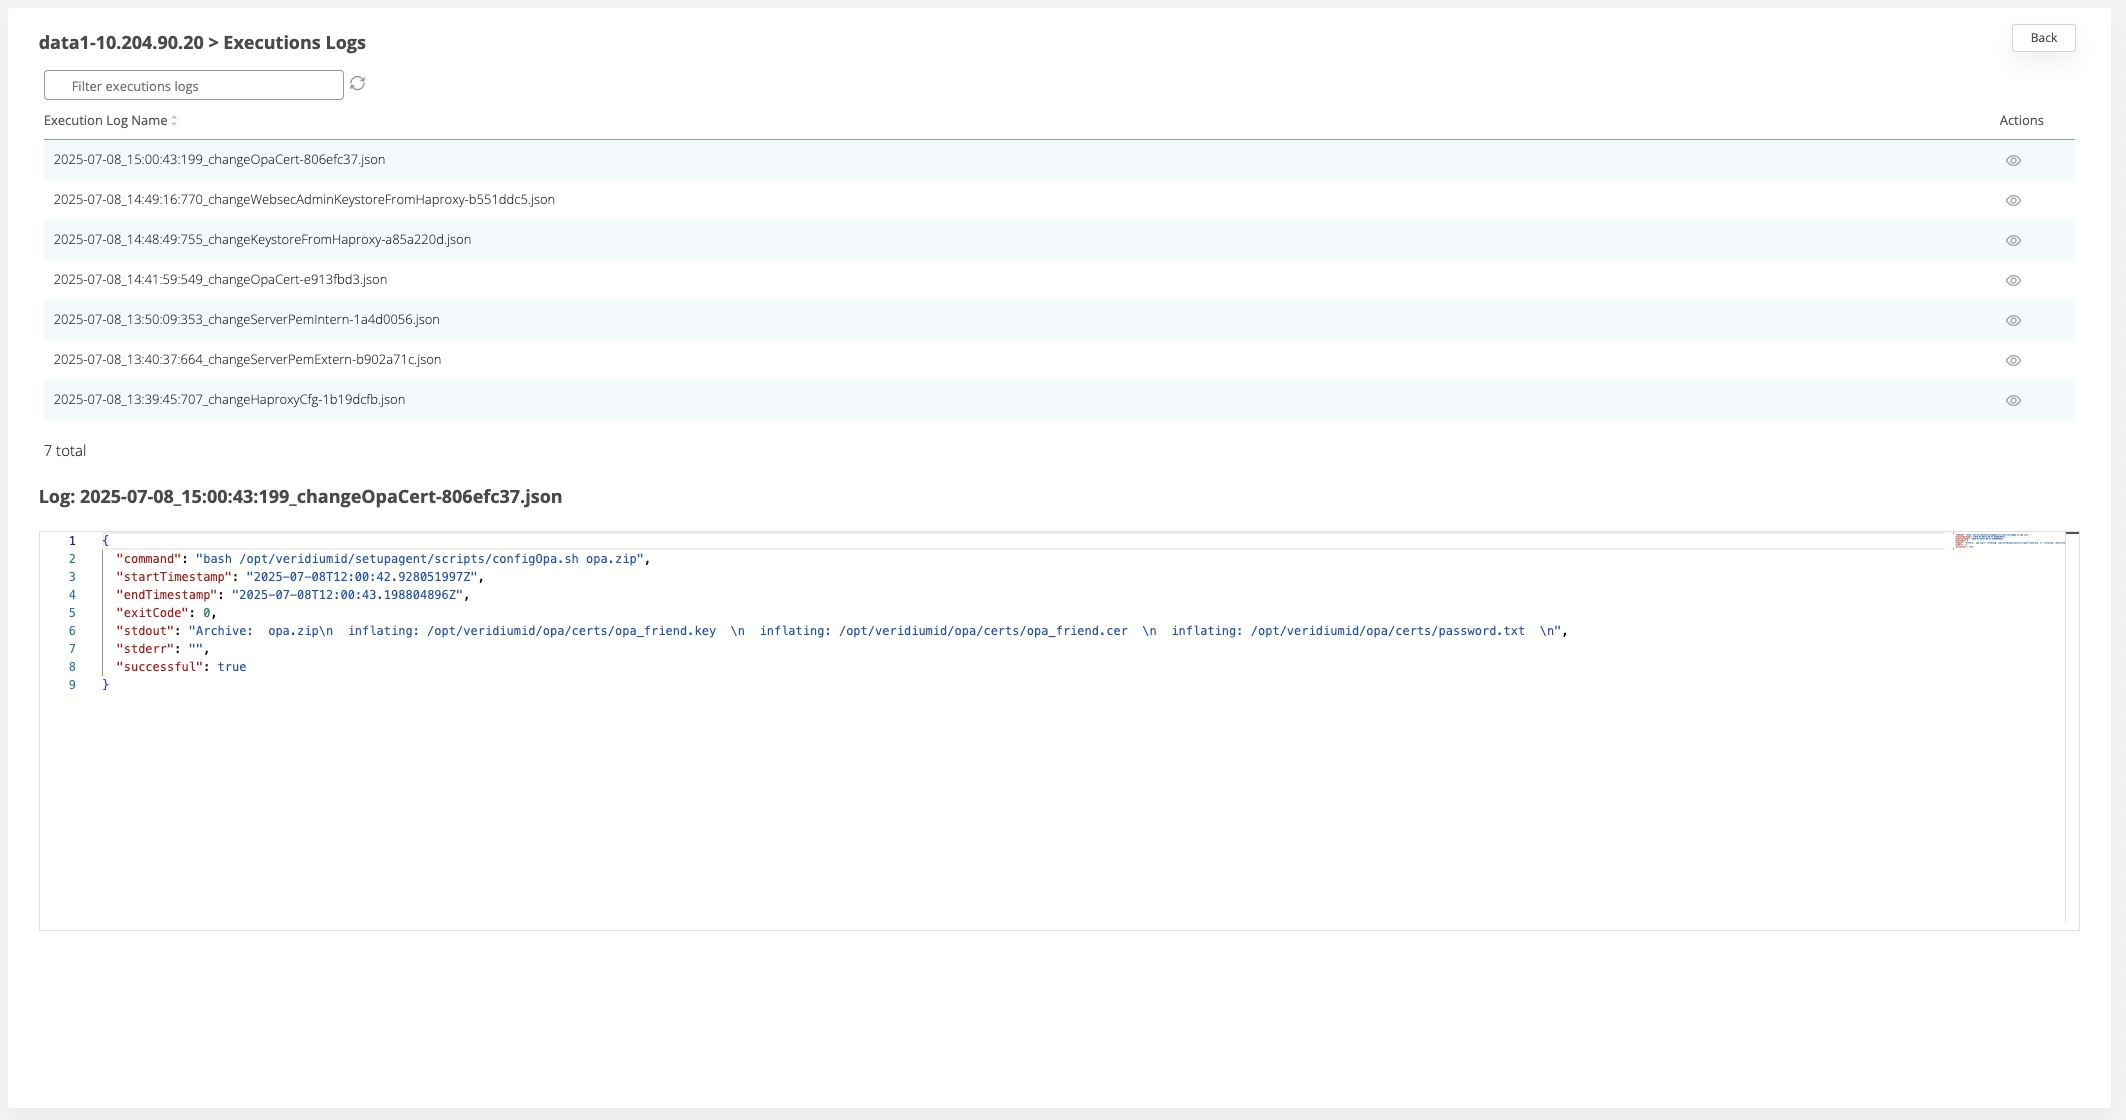The image size is (2126, 1120).
Task: View the changeServerPemExtern-b902a71c.json log
Action: pos(2013,360)
